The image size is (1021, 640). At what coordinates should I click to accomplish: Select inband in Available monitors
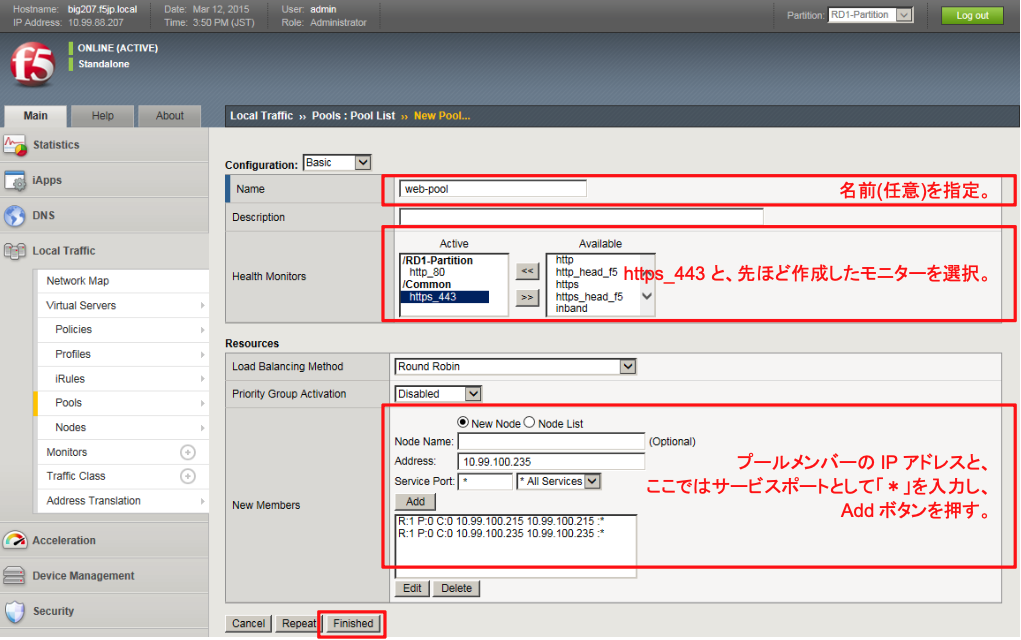[x=571, y=309]
